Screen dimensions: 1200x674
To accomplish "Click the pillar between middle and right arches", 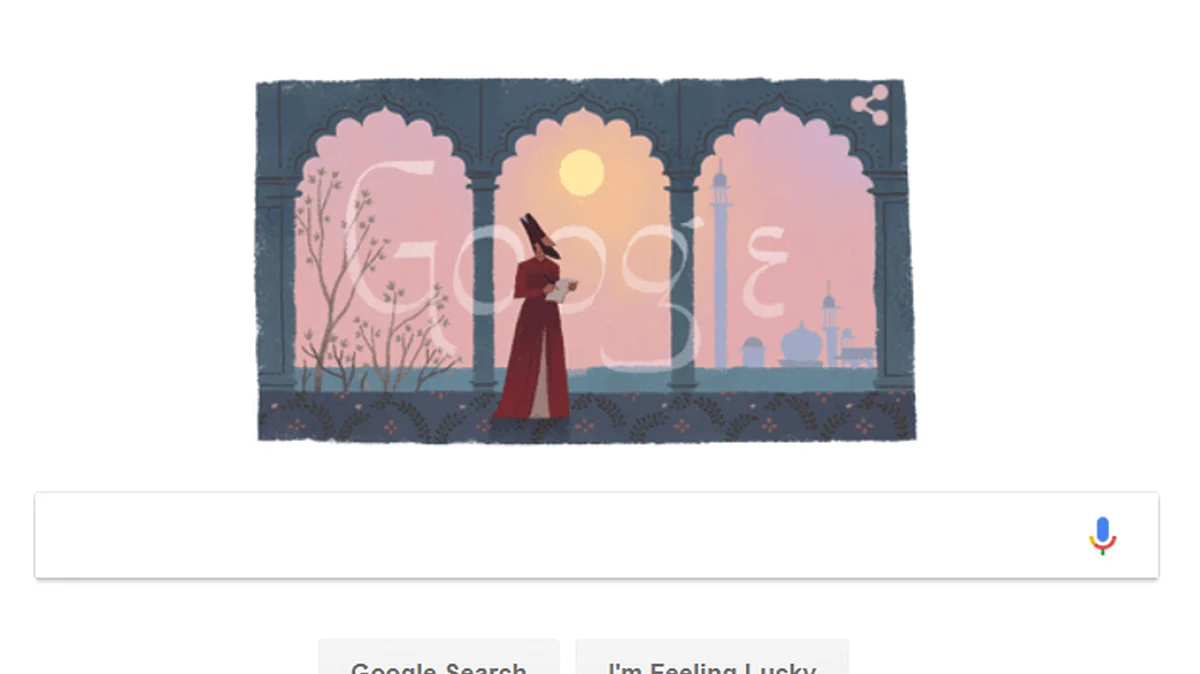I will (x=682, y=280).
